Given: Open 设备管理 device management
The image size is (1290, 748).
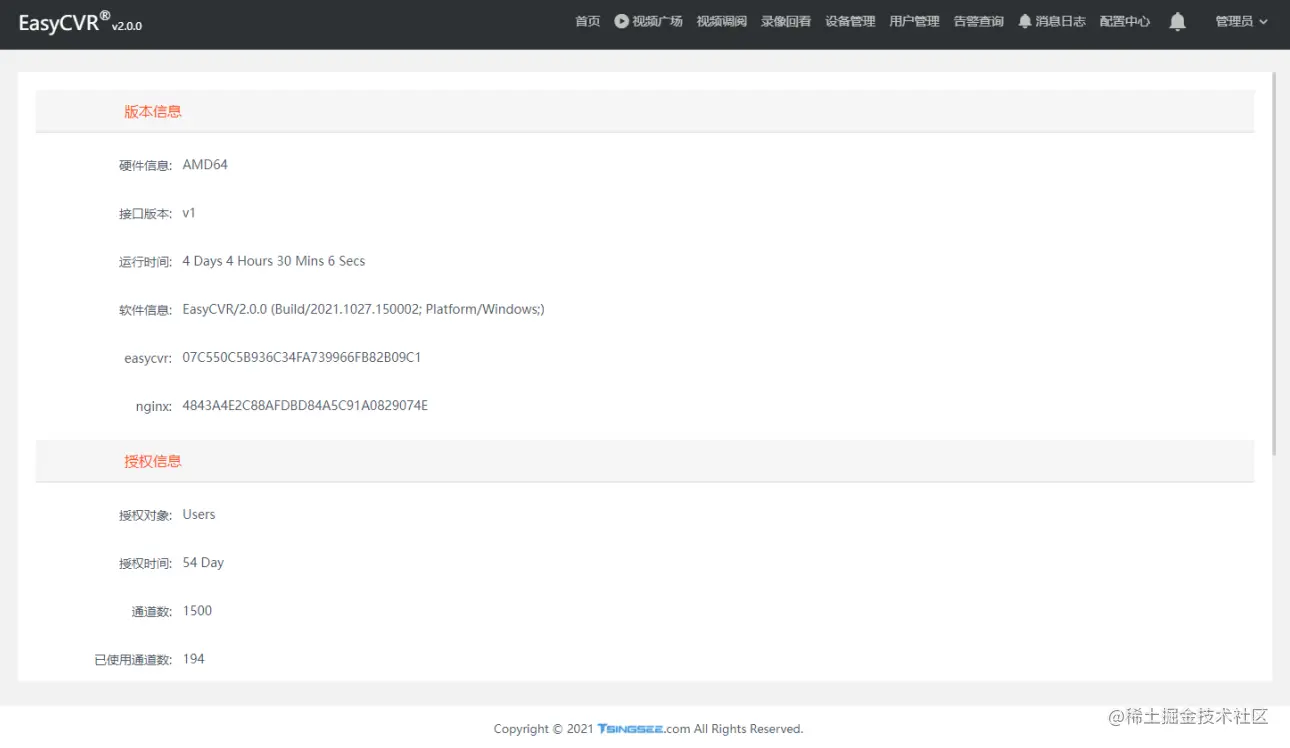Looking at the screenshot, I should click(x=850, y=21).
